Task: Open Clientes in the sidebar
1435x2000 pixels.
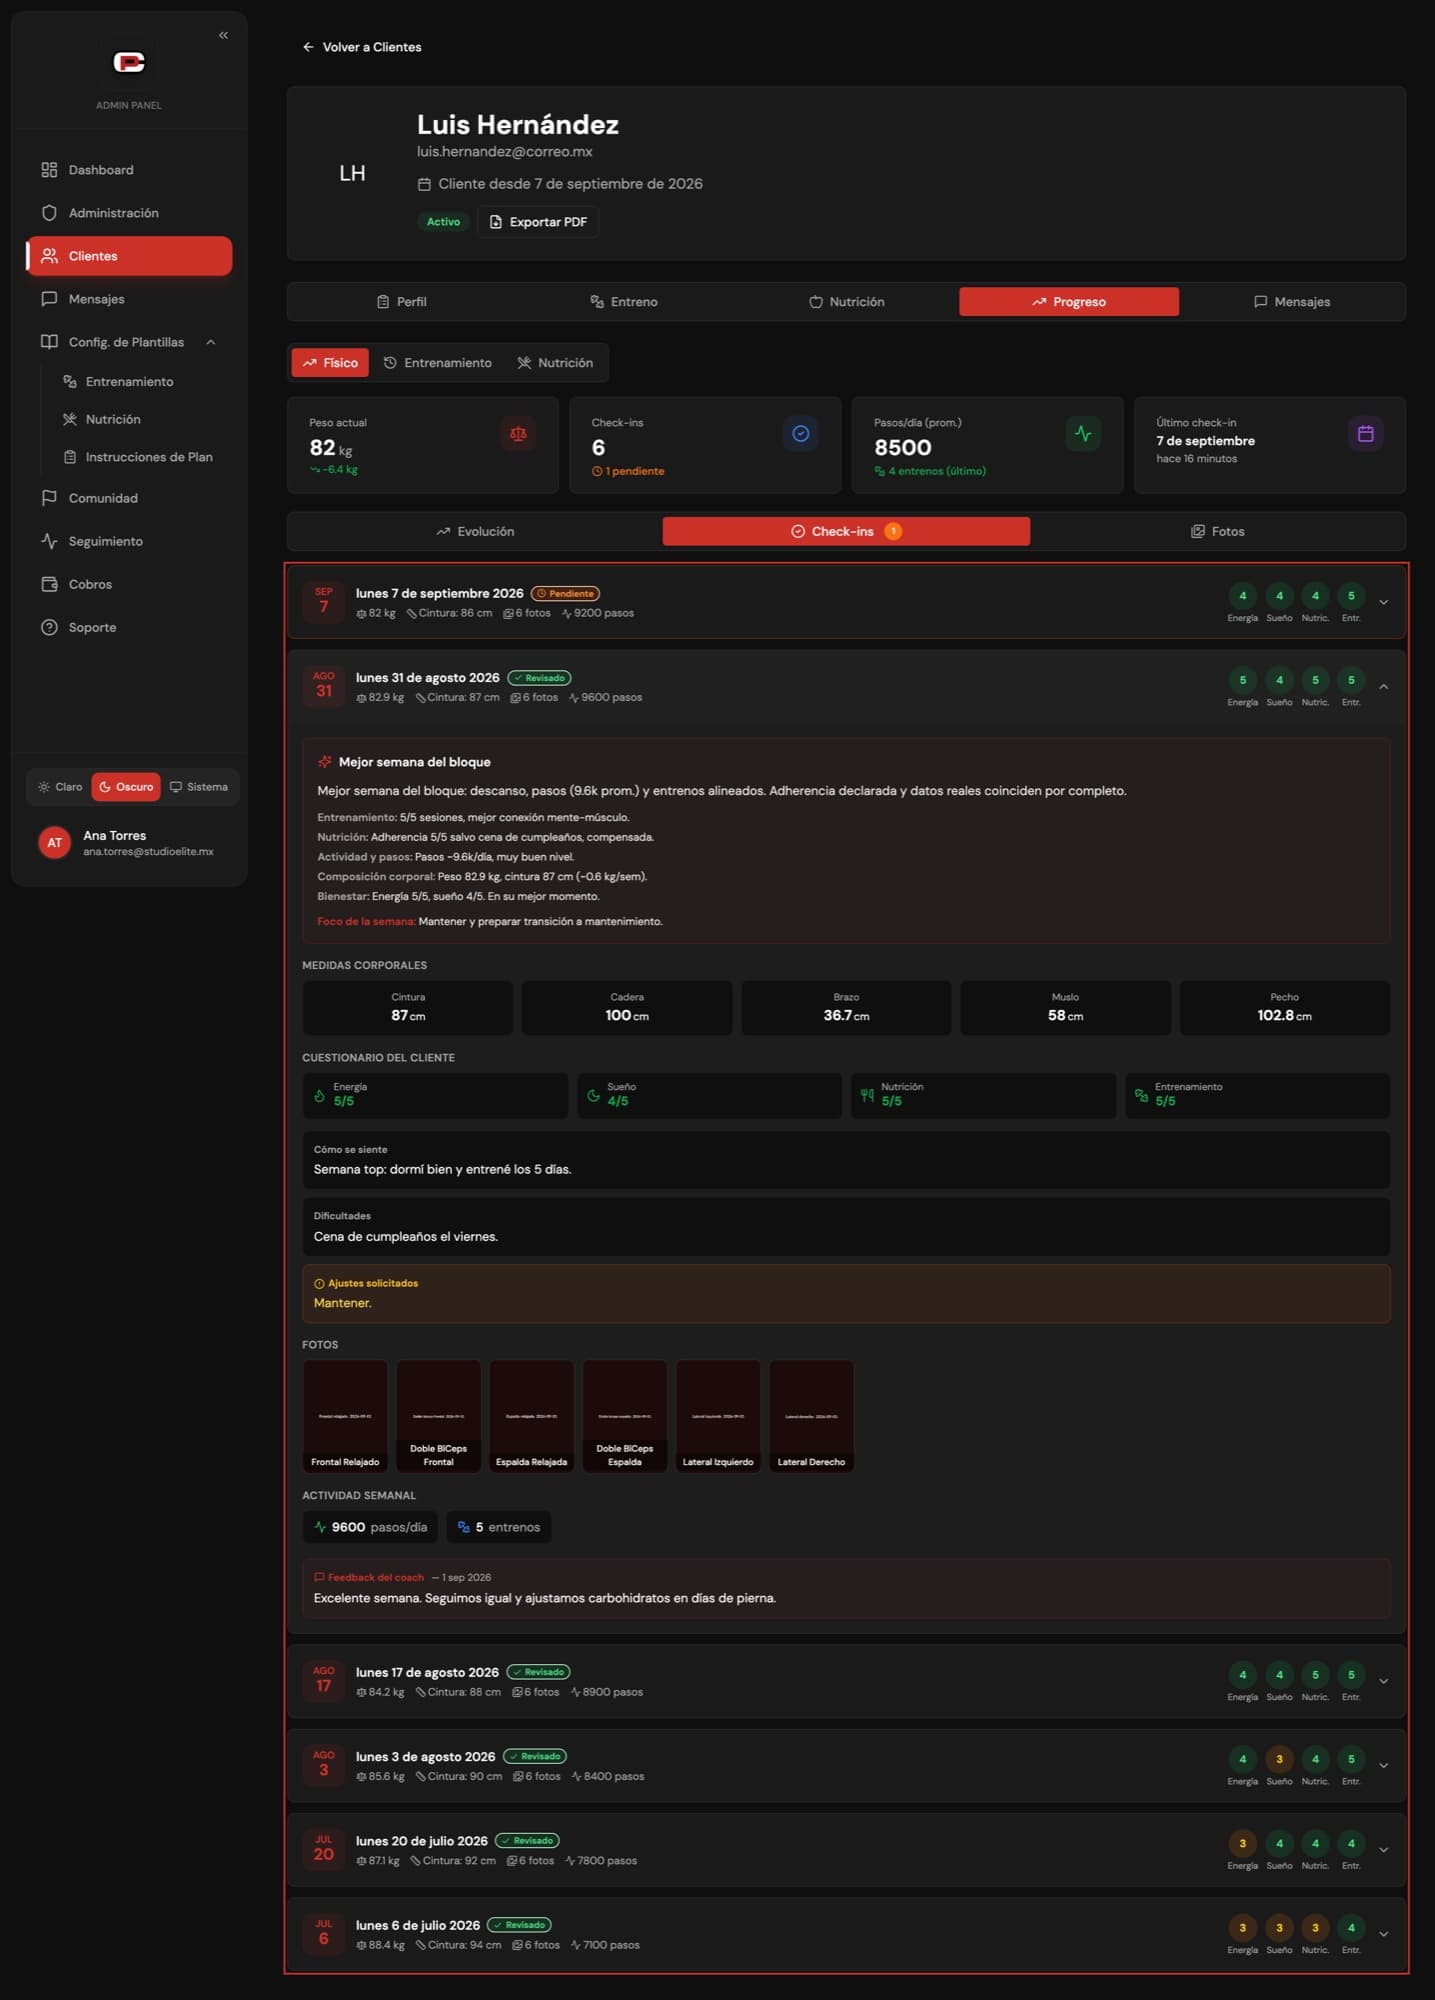Action: 130,256
